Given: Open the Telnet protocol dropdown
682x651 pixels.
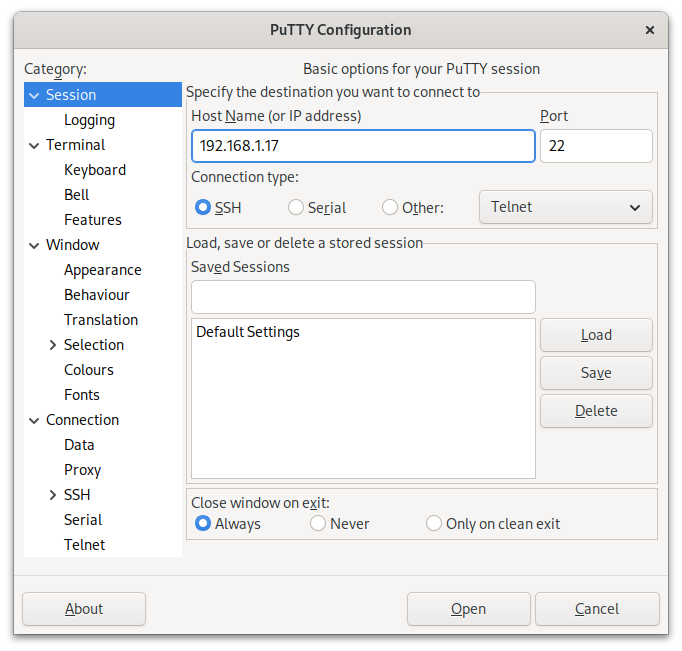Looking at the screenshot, I should point(566,207).
